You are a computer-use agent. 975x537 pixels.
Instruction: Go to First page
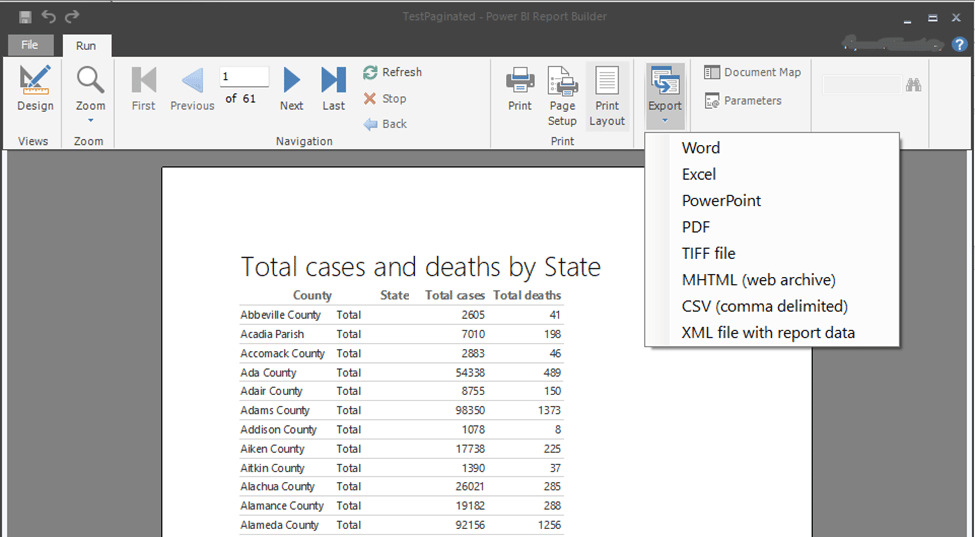144,88
